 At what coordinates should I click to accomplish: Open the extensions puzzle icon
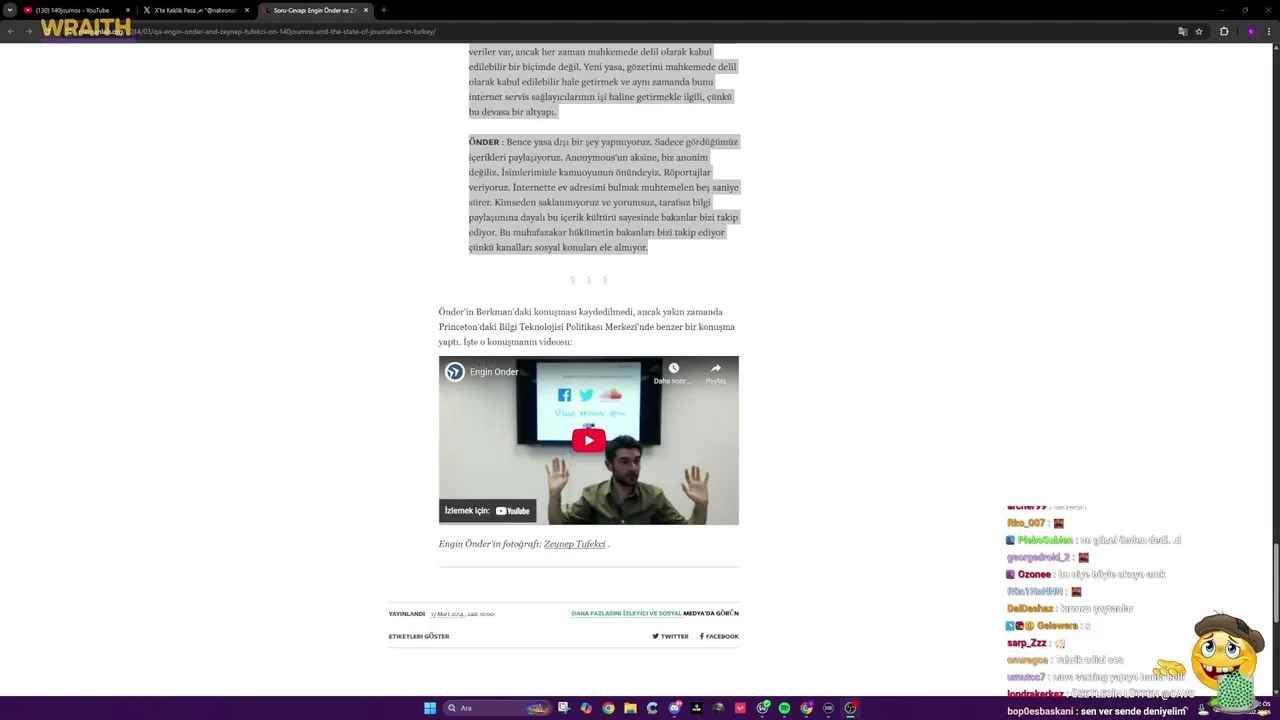[1224, 31]
